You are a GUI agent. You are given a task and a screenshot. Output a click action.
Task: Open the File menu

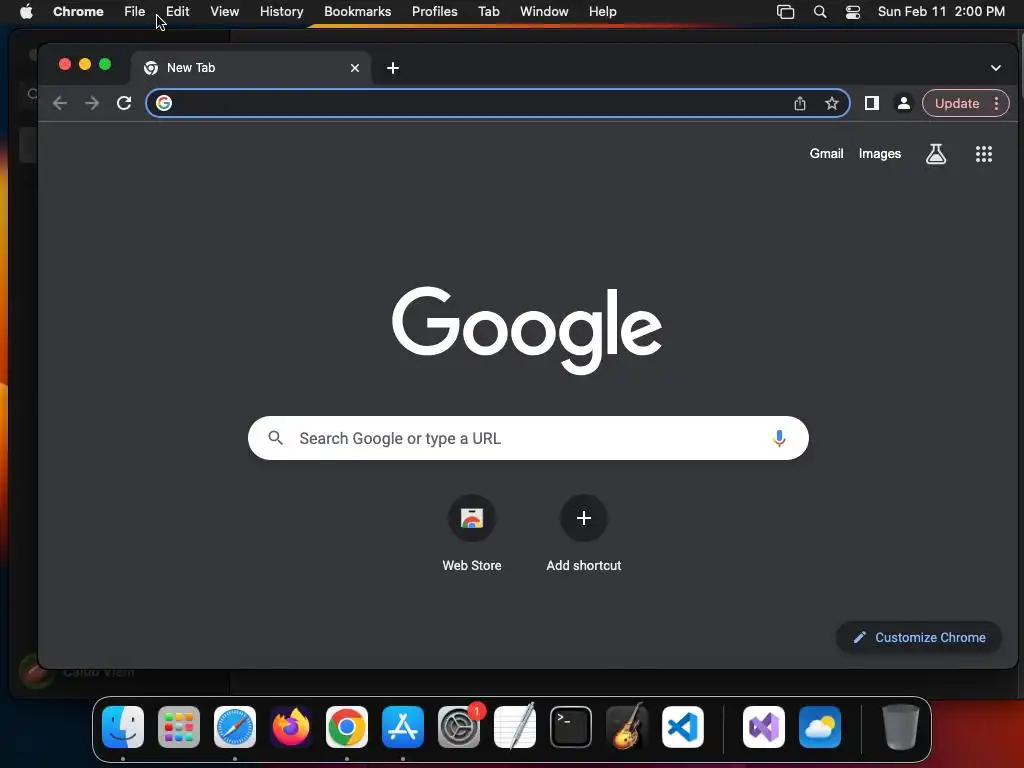[135, 12]
